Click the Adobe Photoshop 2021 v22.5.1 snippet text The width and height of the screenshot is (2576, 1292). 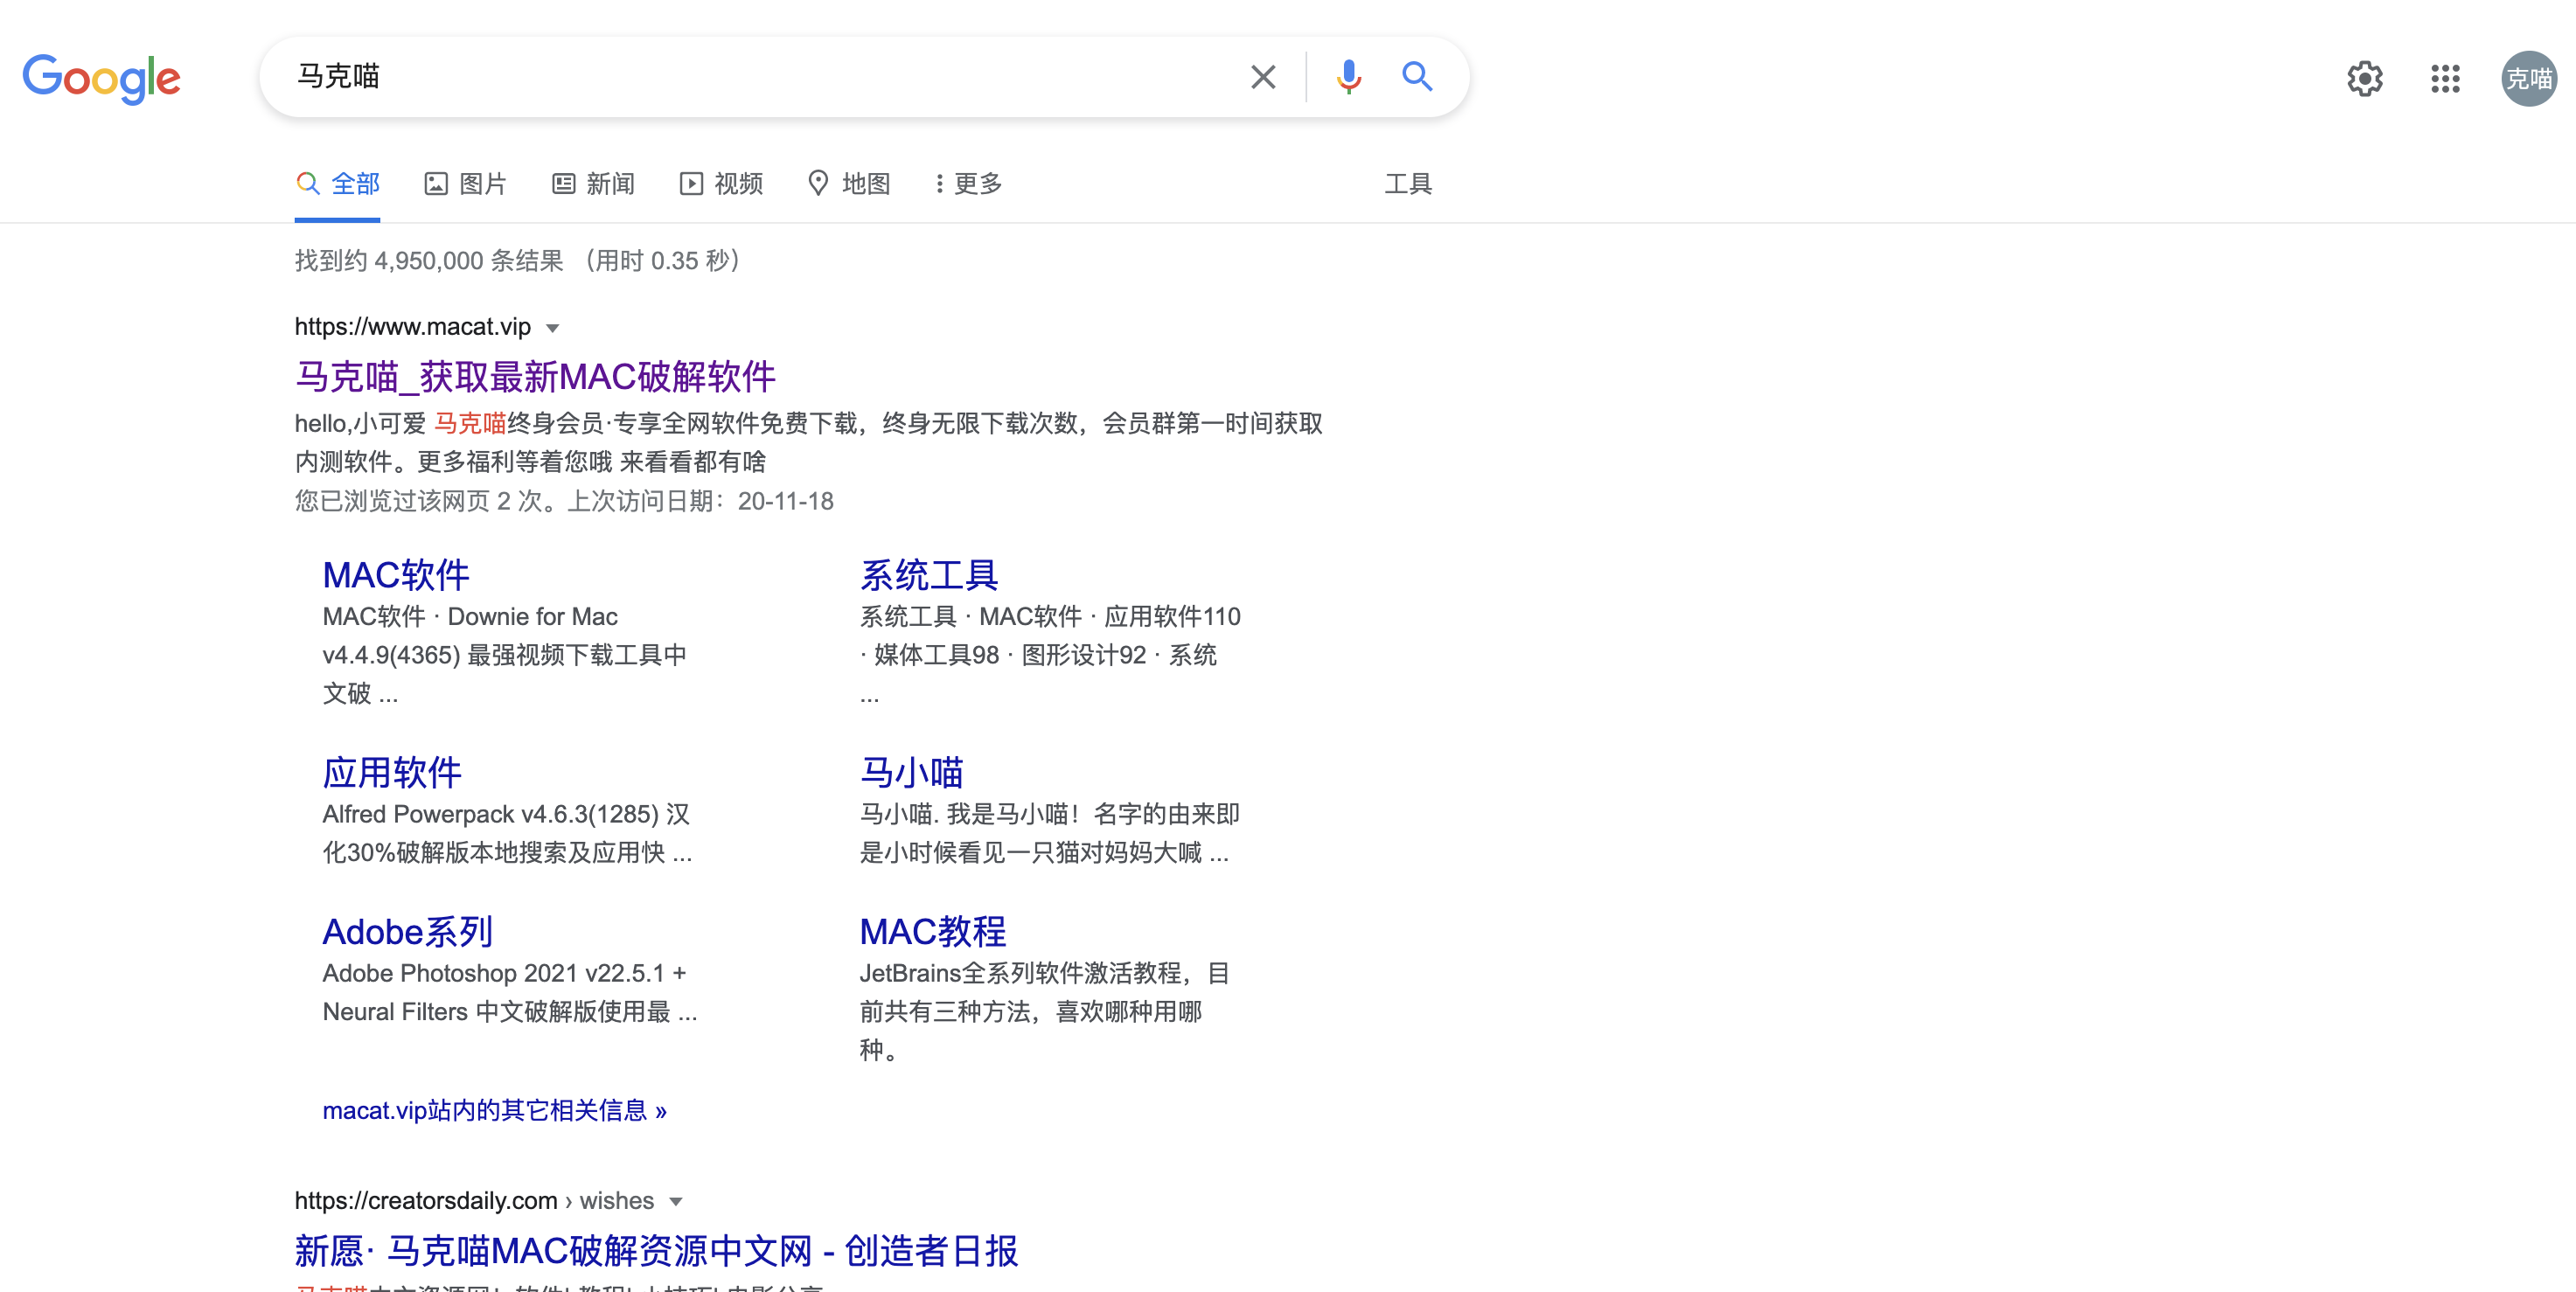coord(493,973)
